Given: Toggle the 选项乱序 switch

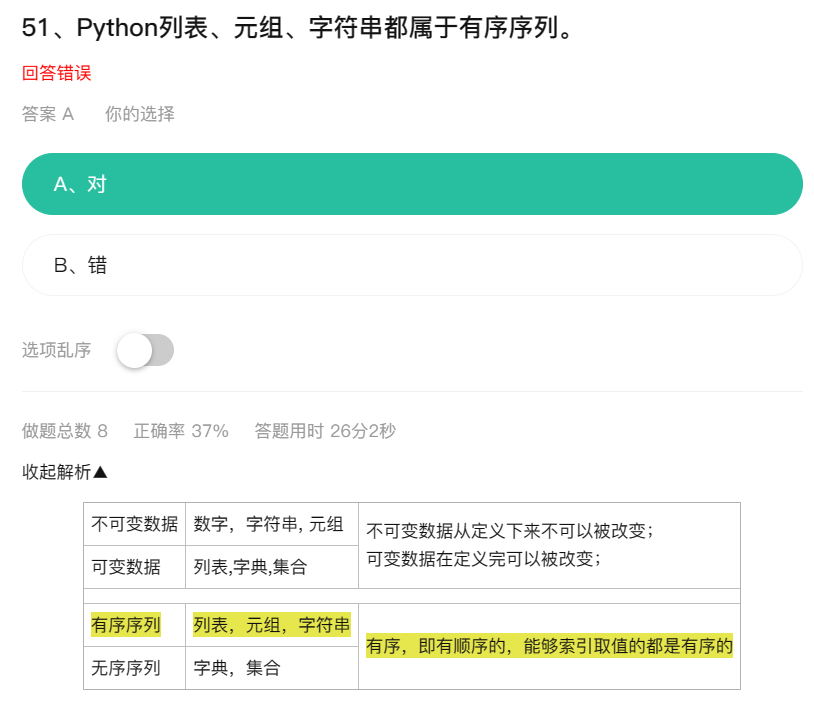Looking at the screenshot, I should (x=145, y=350).
